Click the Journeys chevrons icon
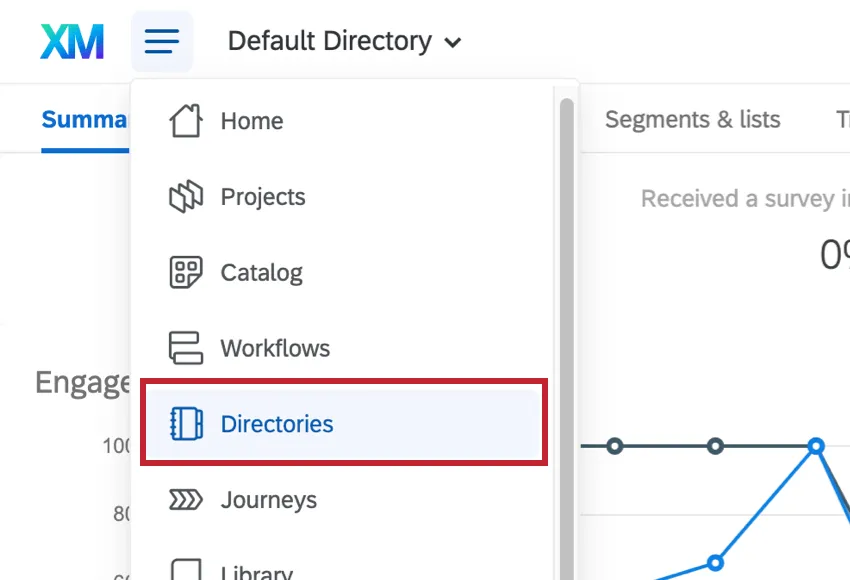The width and height of the screenshot is (850, 580). tap(186, 500)
